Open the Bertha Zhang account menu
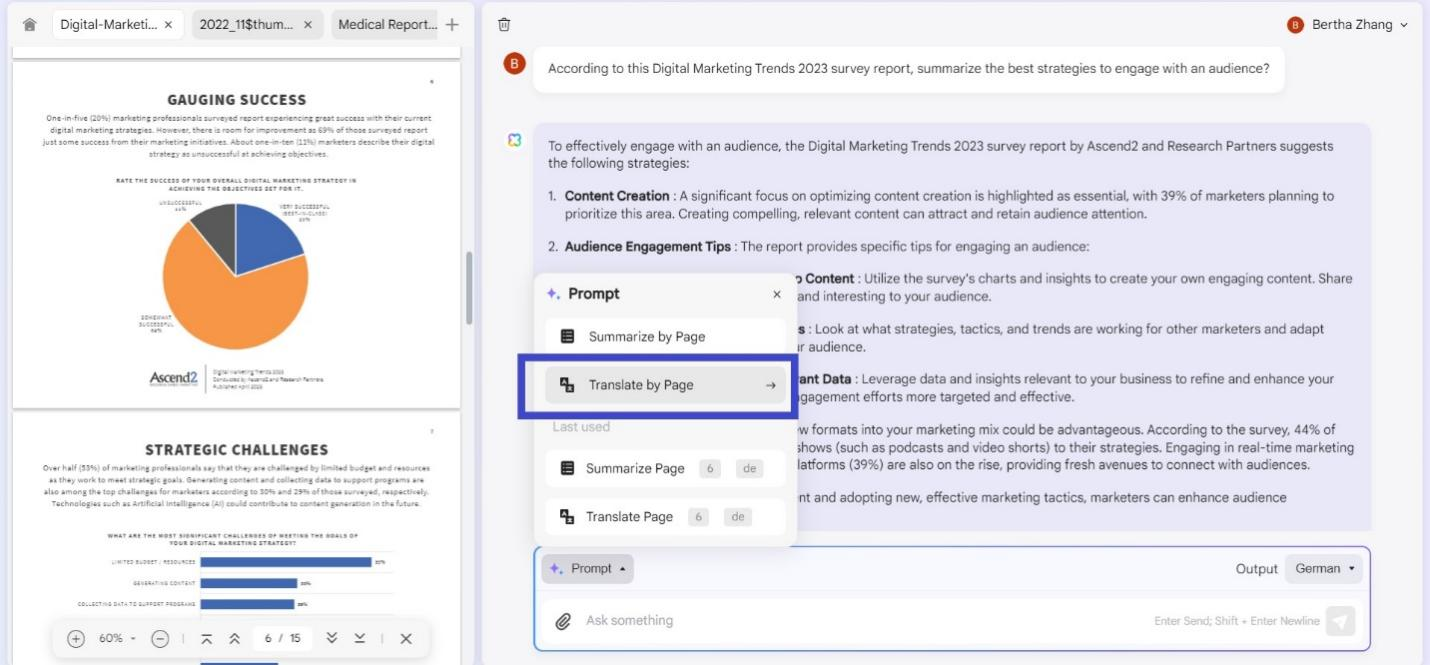This screenshot has height=665, width=1430. [x=1351, y=23]
